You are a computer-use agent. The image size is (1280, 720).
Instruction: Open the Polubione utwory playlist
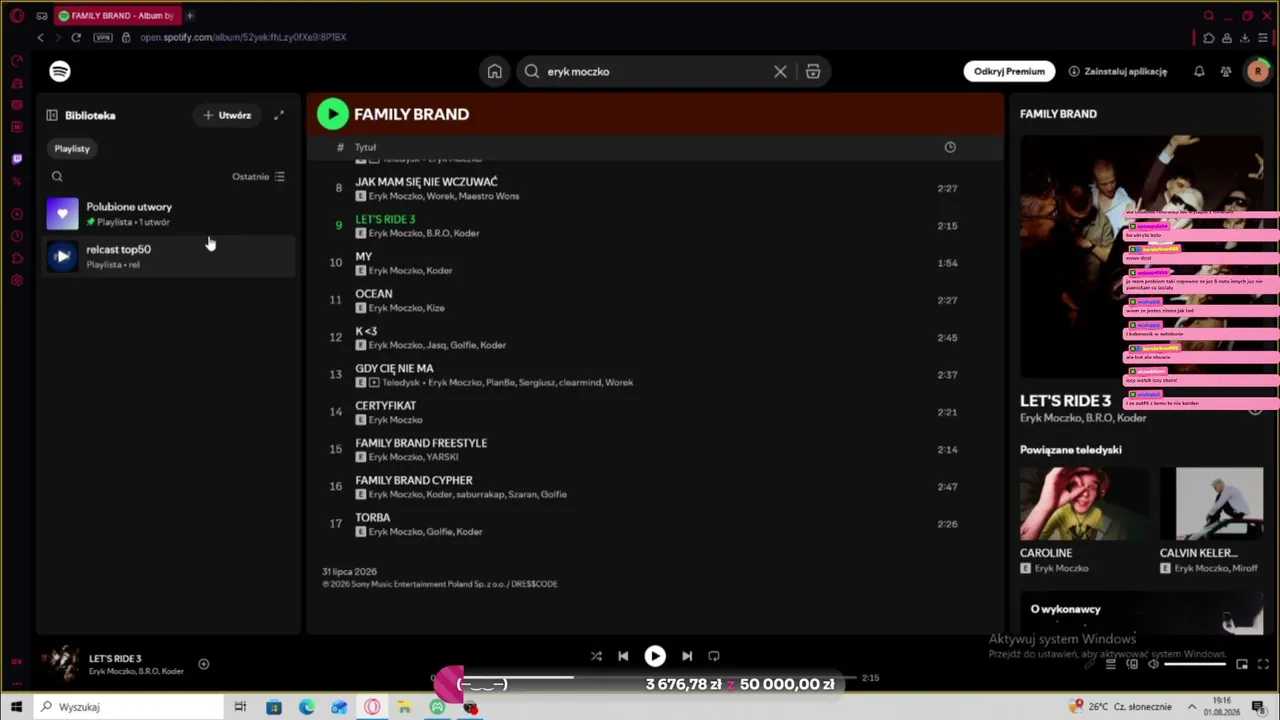tap(168, 214)
